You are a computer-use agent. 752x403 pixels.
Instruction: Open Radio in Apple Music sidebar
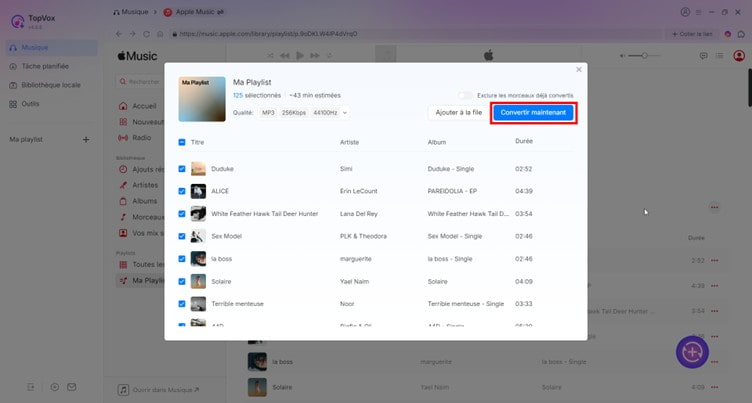137,138
